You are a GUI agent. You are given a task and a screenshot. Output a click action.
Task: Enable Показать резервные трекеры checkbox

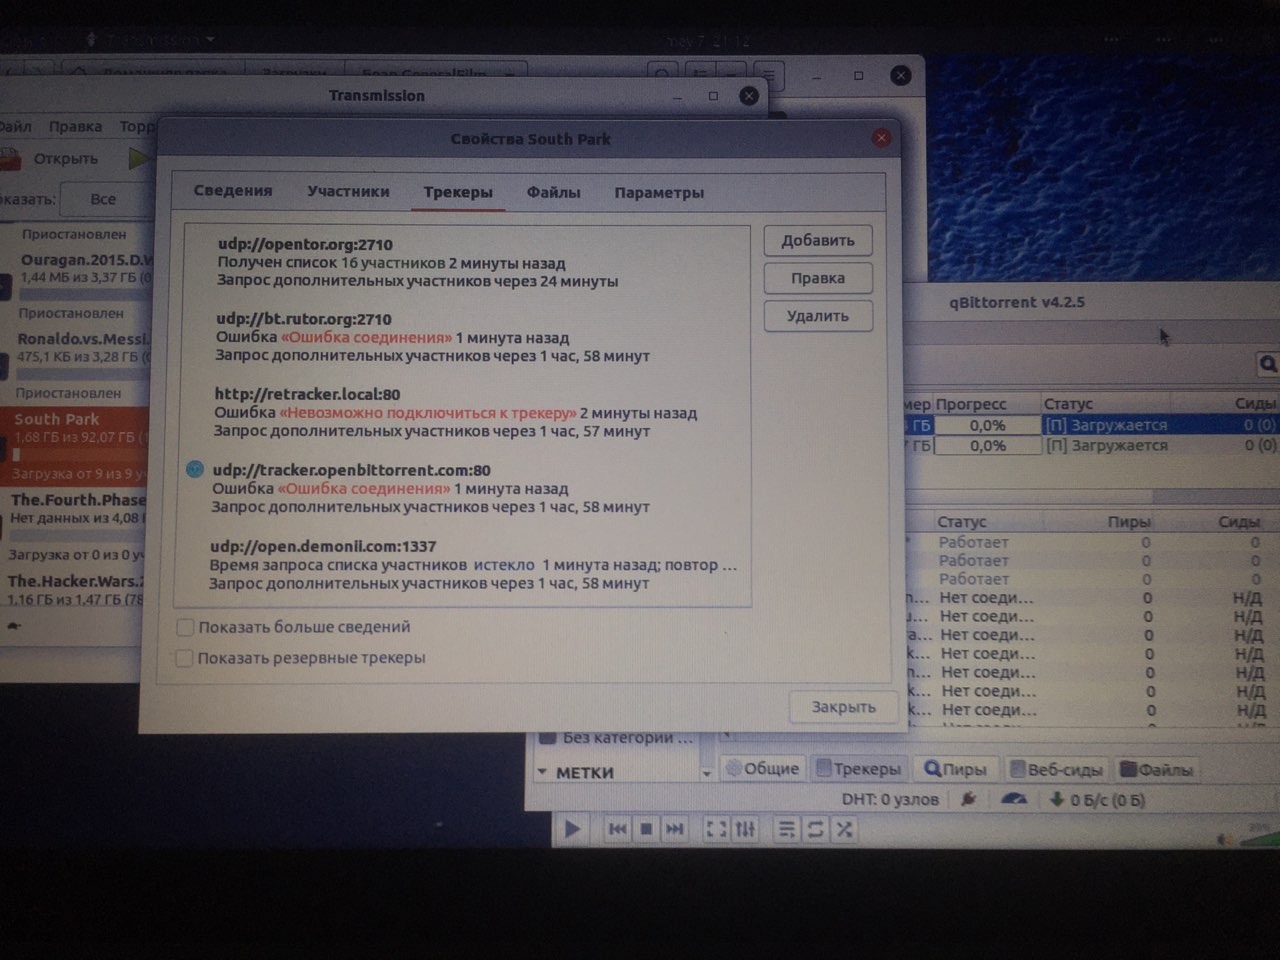point(184,658)
